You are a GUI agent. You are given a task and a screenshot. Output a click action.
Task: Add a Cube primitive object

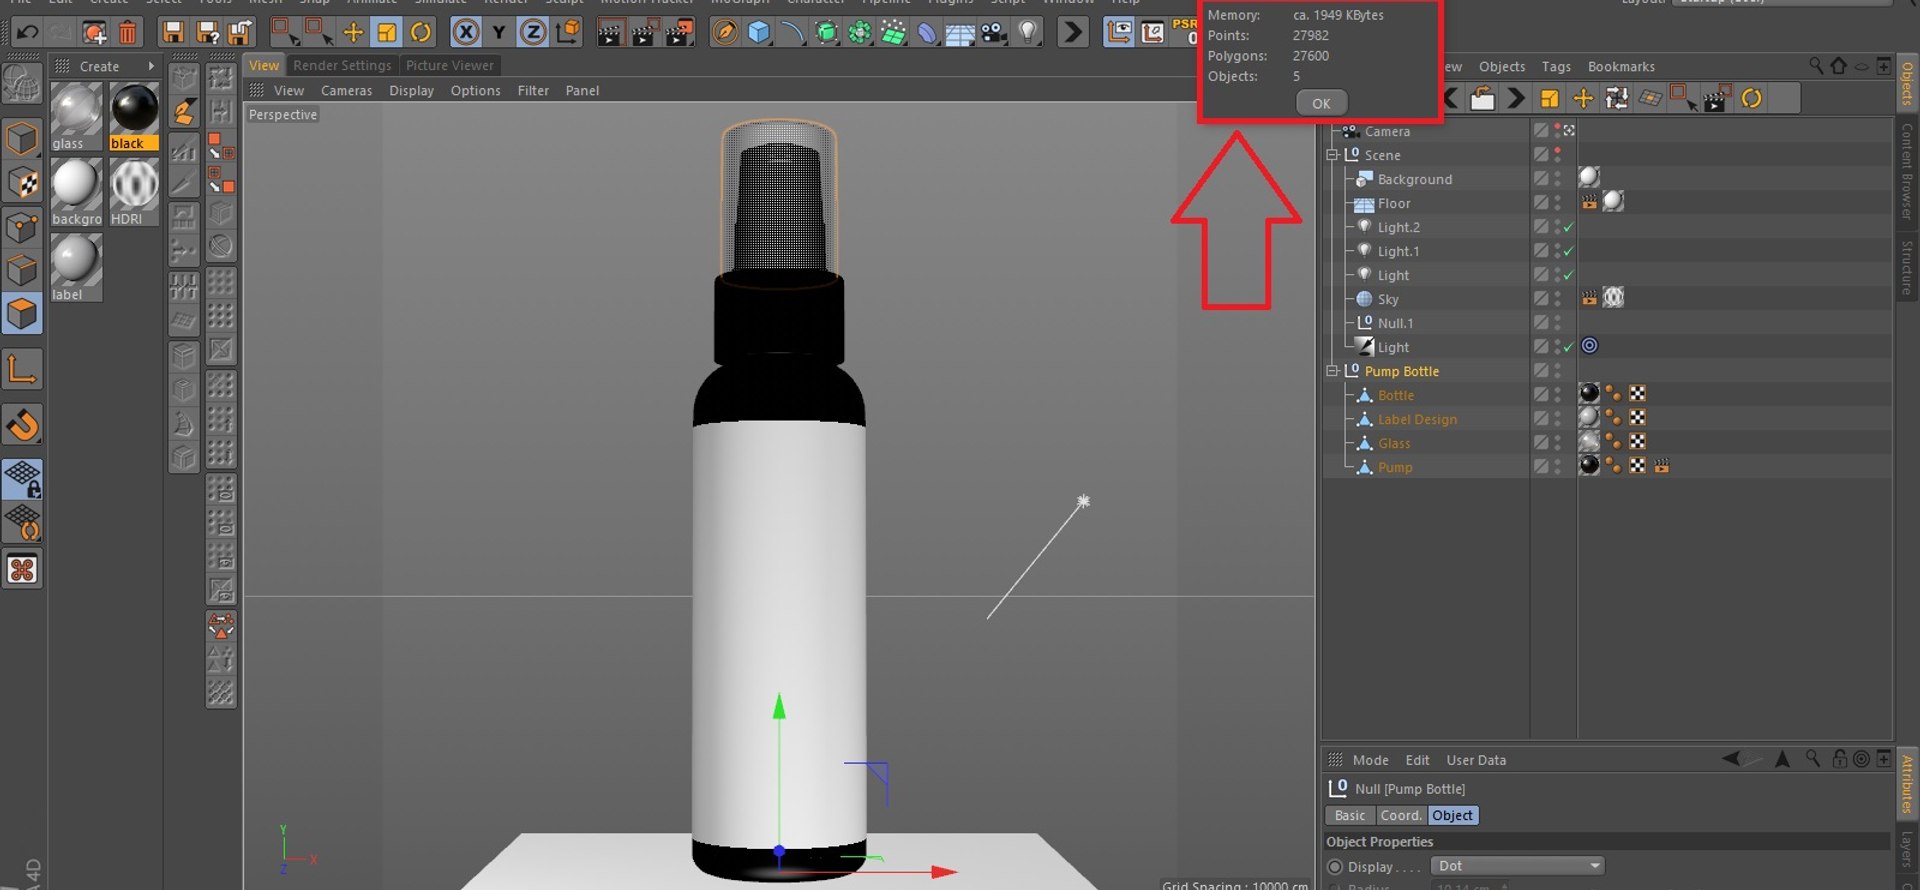point(759,32)
